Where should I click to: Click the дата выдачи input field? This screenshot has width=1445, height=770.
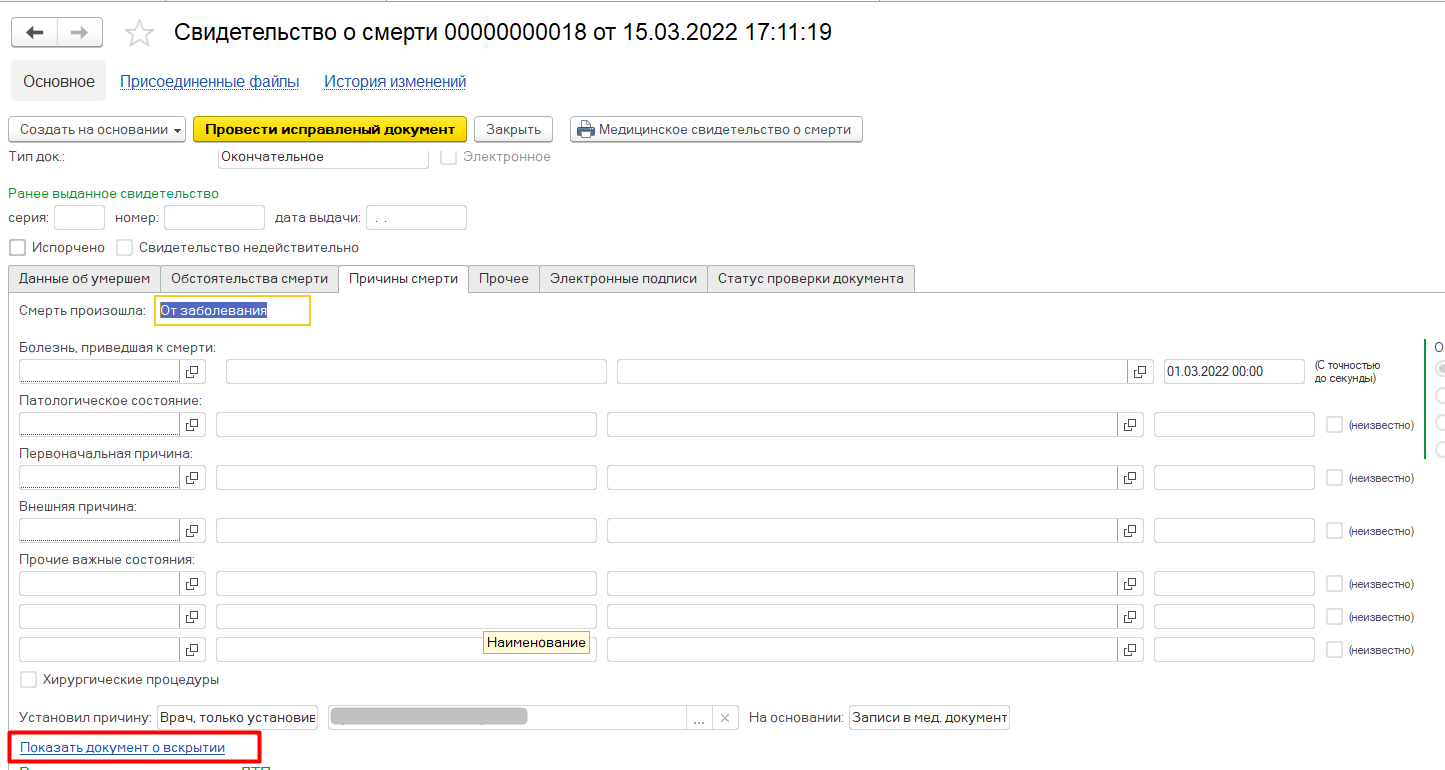click(416, 217)
